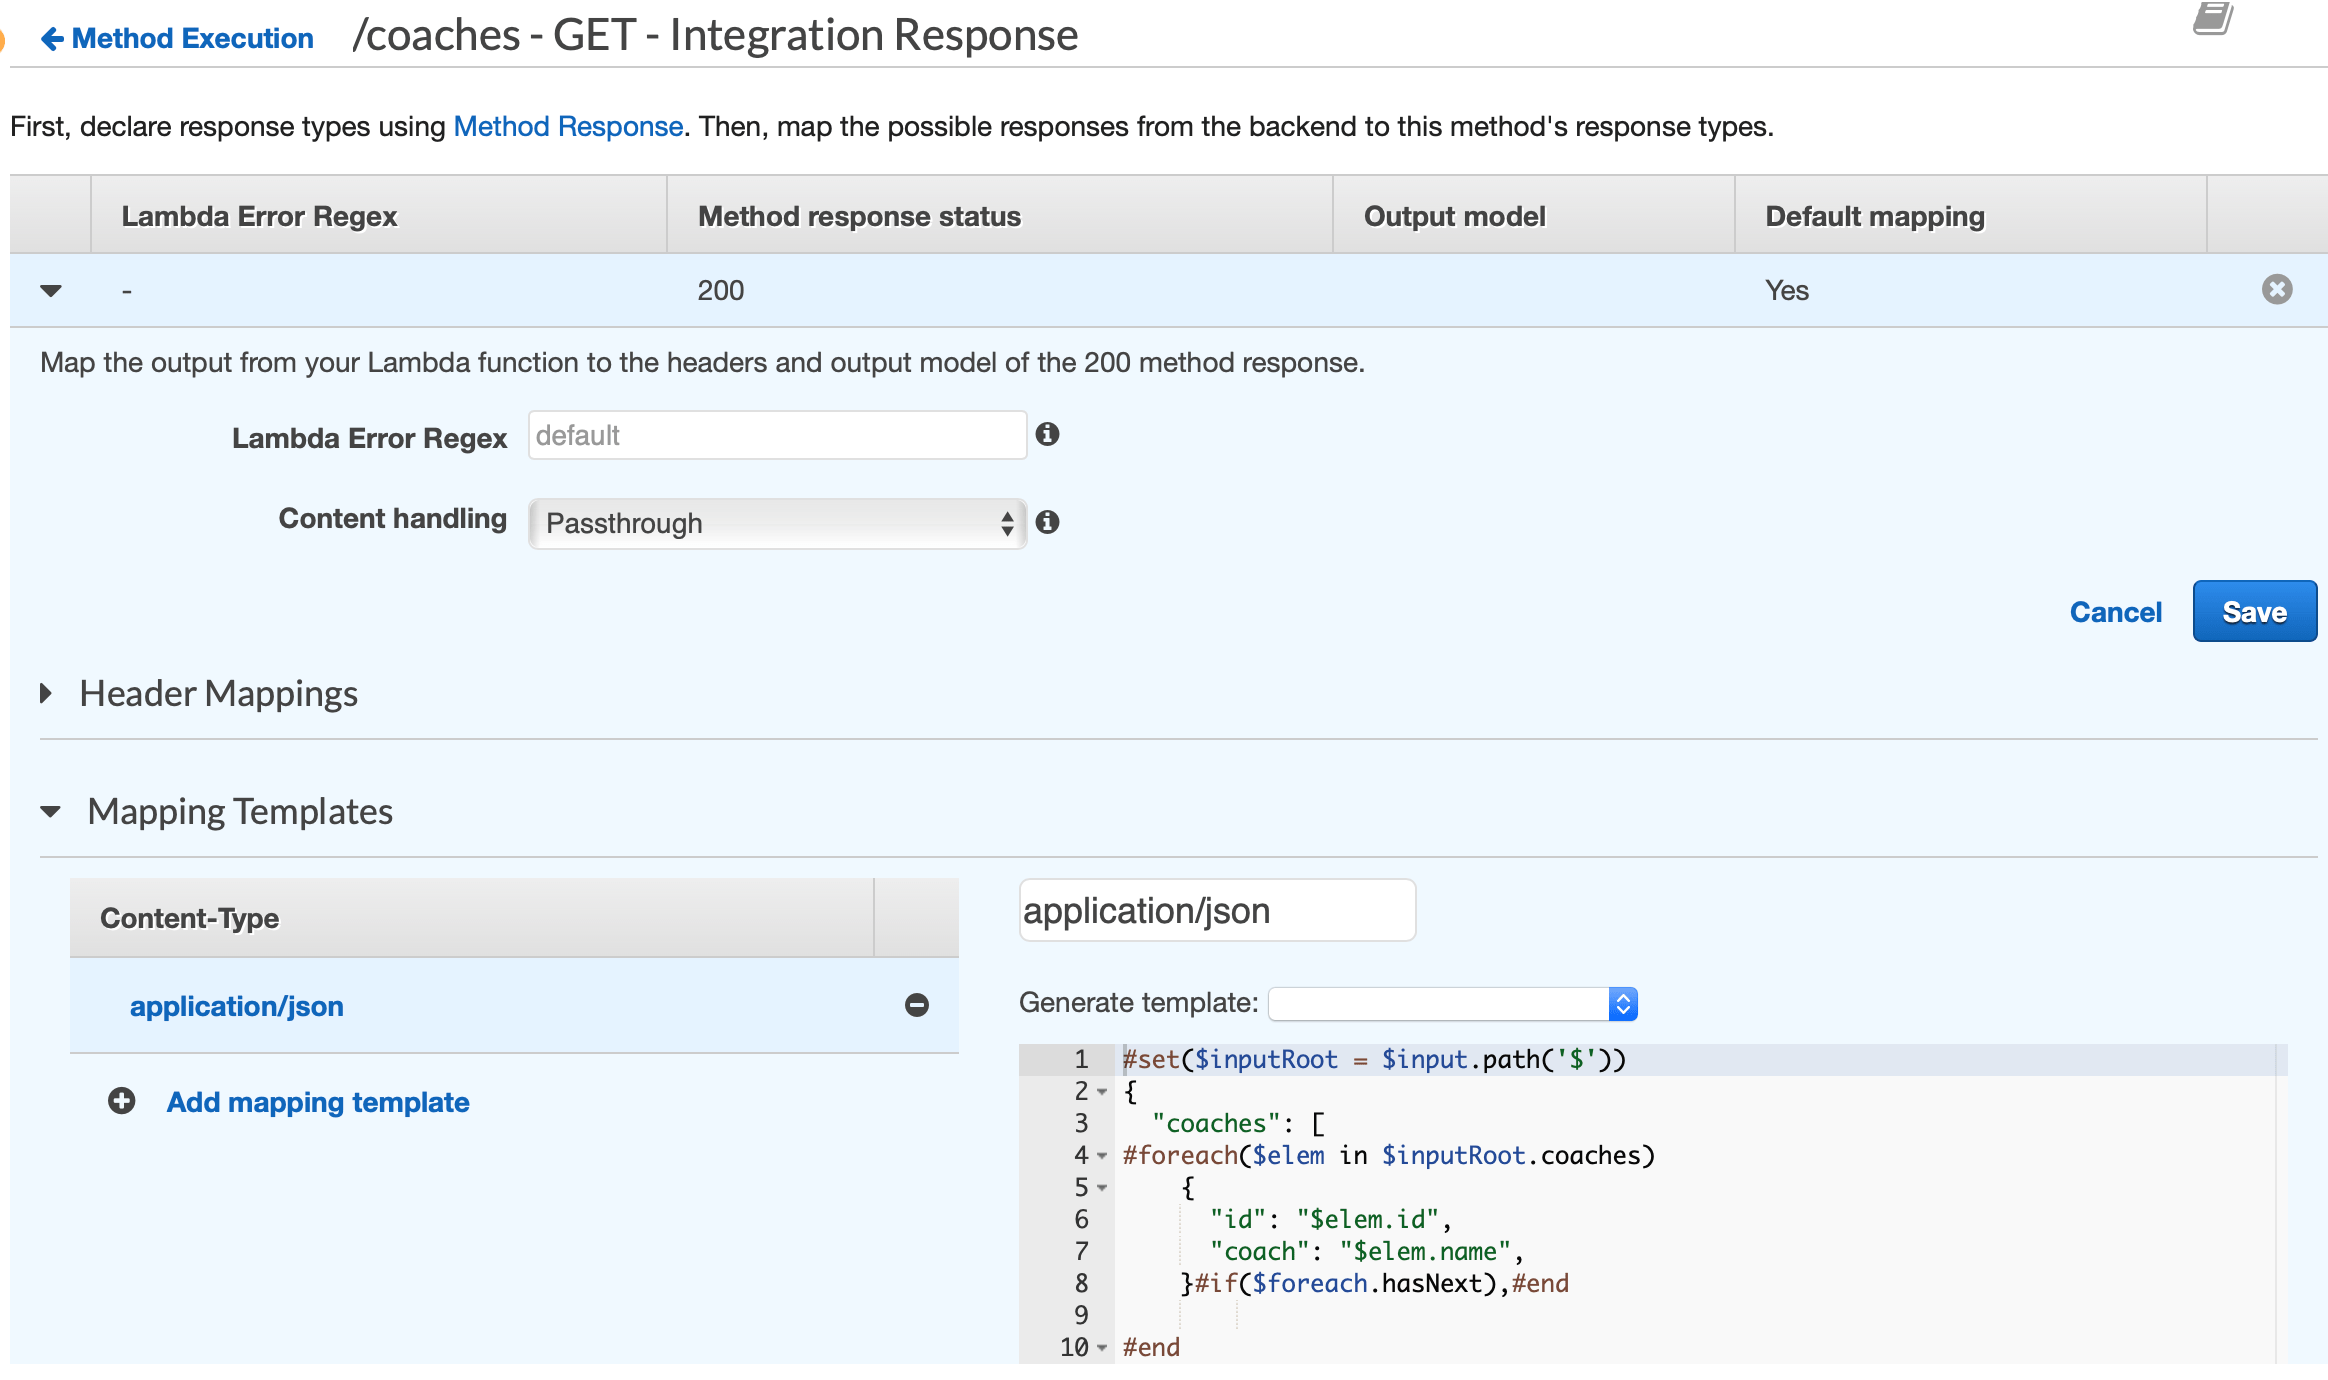
Task: Select the application/json Content-Type entry
Action: tap(237, 1005)
